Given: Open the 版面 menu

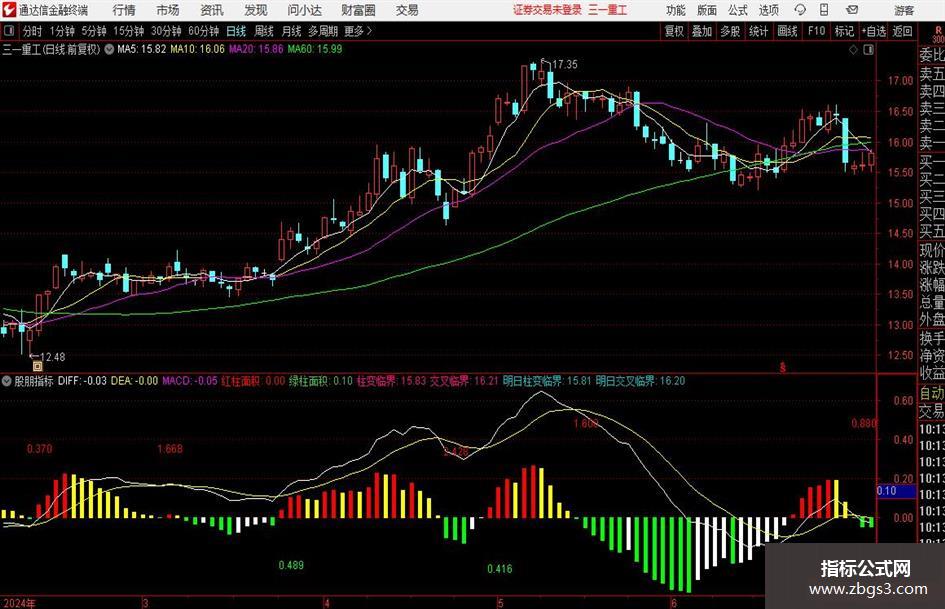Looking at the screenshot, I should (706, 10).
